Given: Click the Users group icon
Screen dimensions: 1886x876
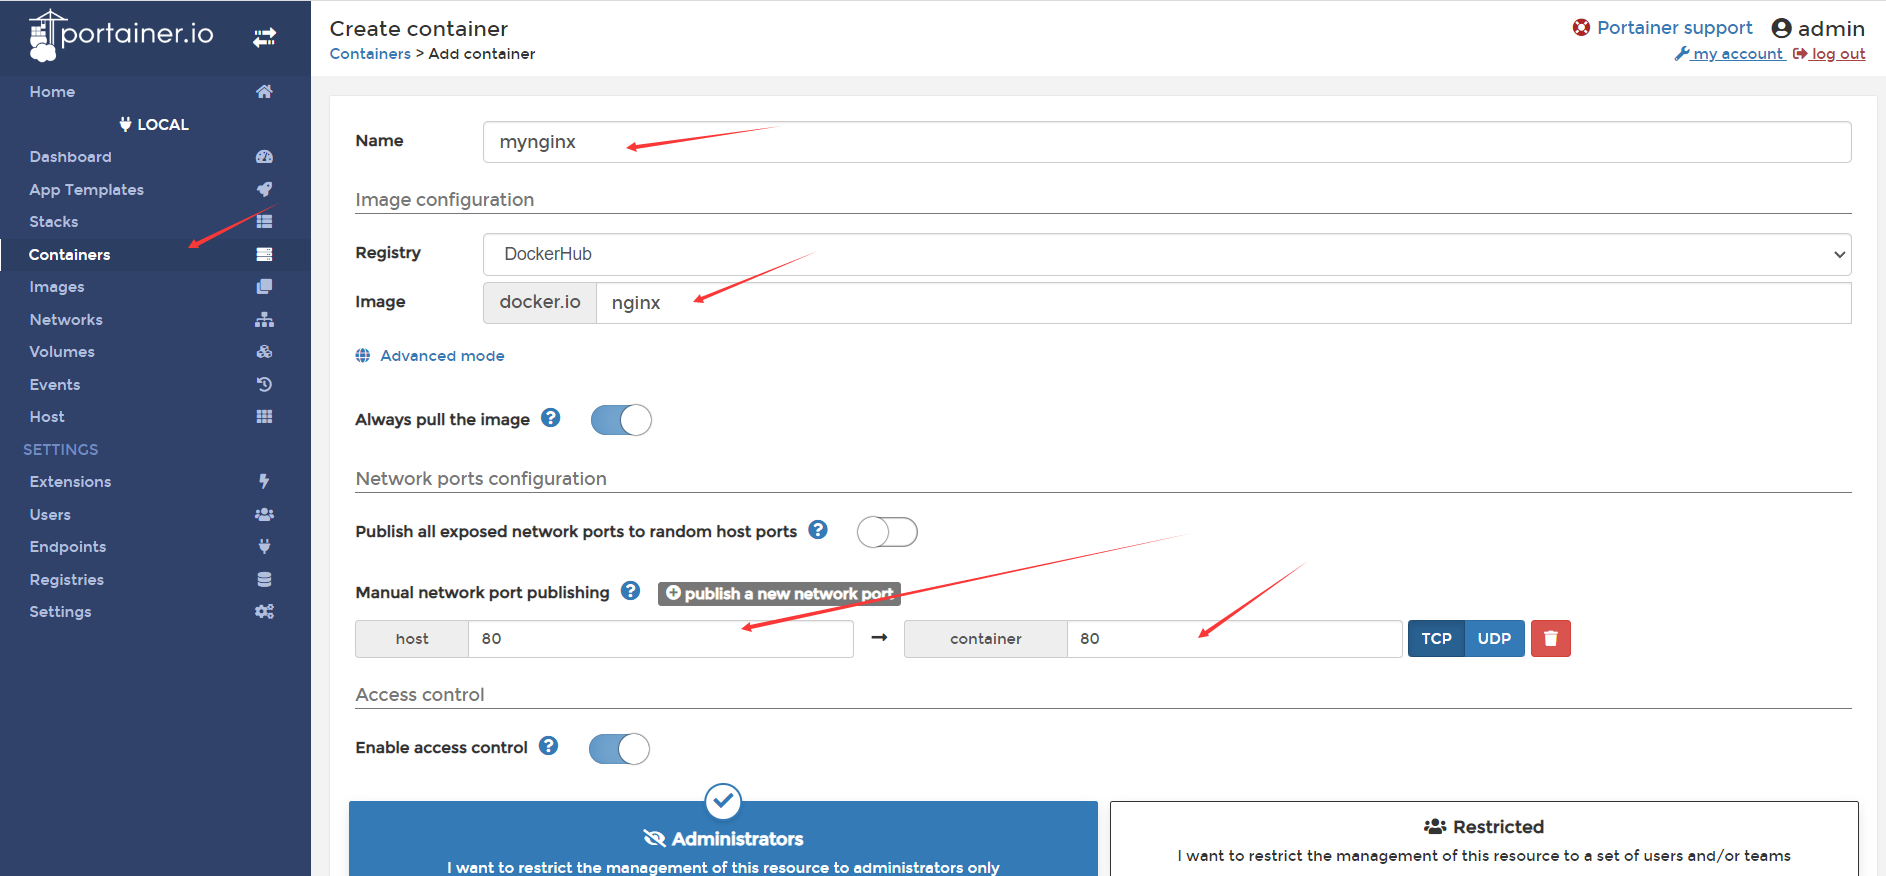Looking at the screenshot, I should (x=264, y=514).
